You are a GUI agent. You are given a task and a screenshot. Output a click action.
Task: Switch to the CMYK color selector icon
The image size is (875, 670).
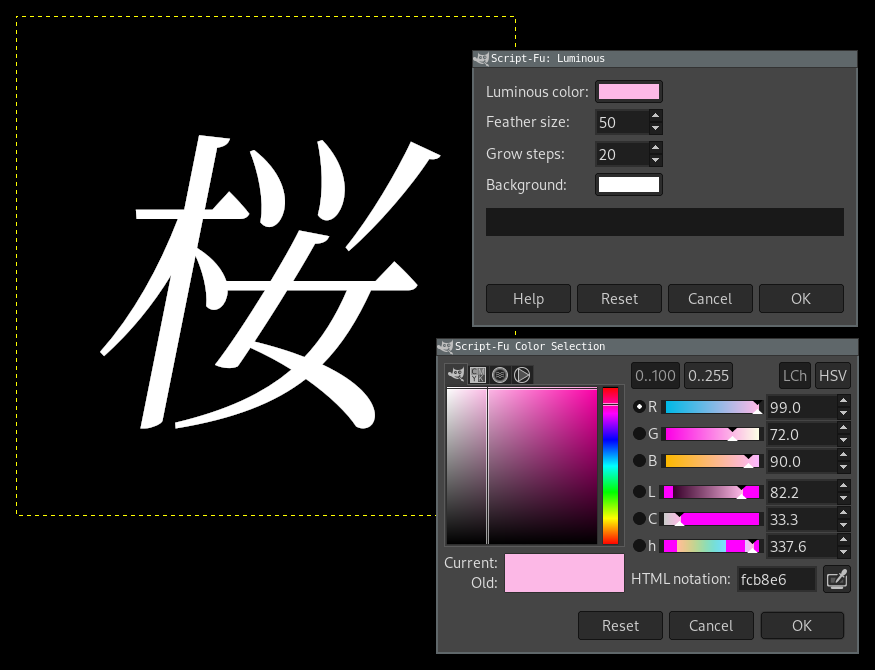coord(478,375)
